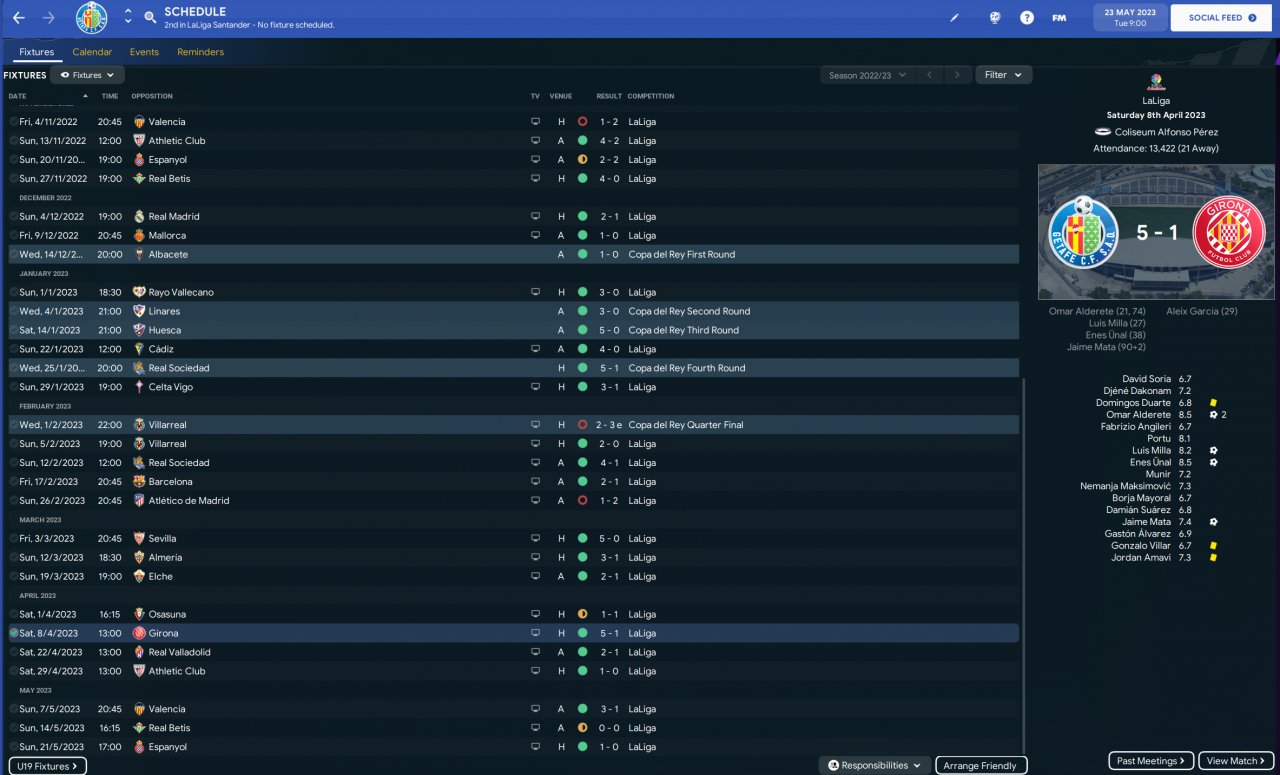The image size is (1280, 775).
Task: Click the Linares club badge
Action: click(x=139, y=311)
